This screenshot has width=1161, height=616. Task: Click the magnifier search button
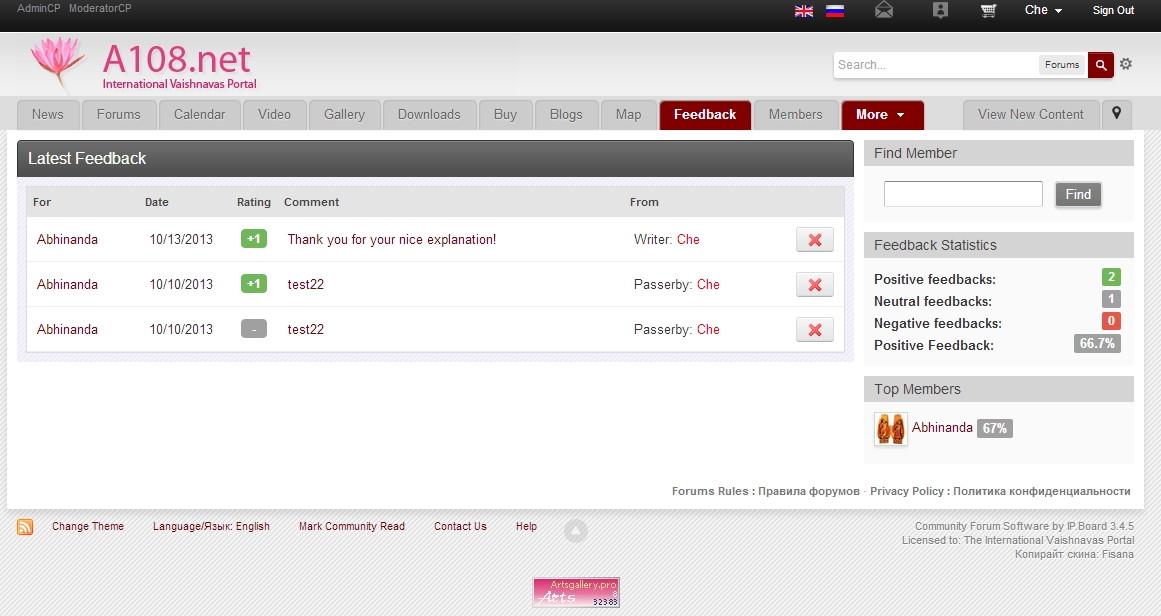tap(1100, 65)
